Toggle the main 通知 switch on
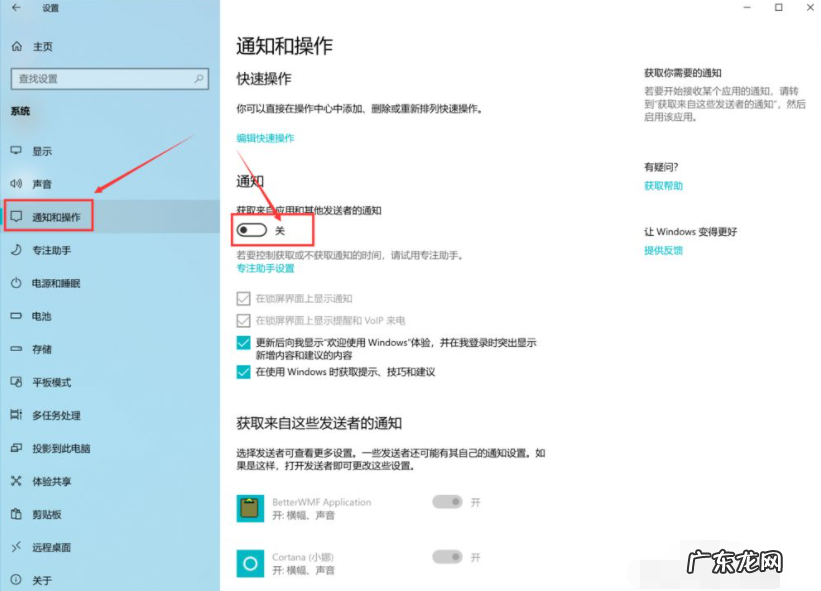This screenshot has height=591, width=821. (x=252, y=229)
